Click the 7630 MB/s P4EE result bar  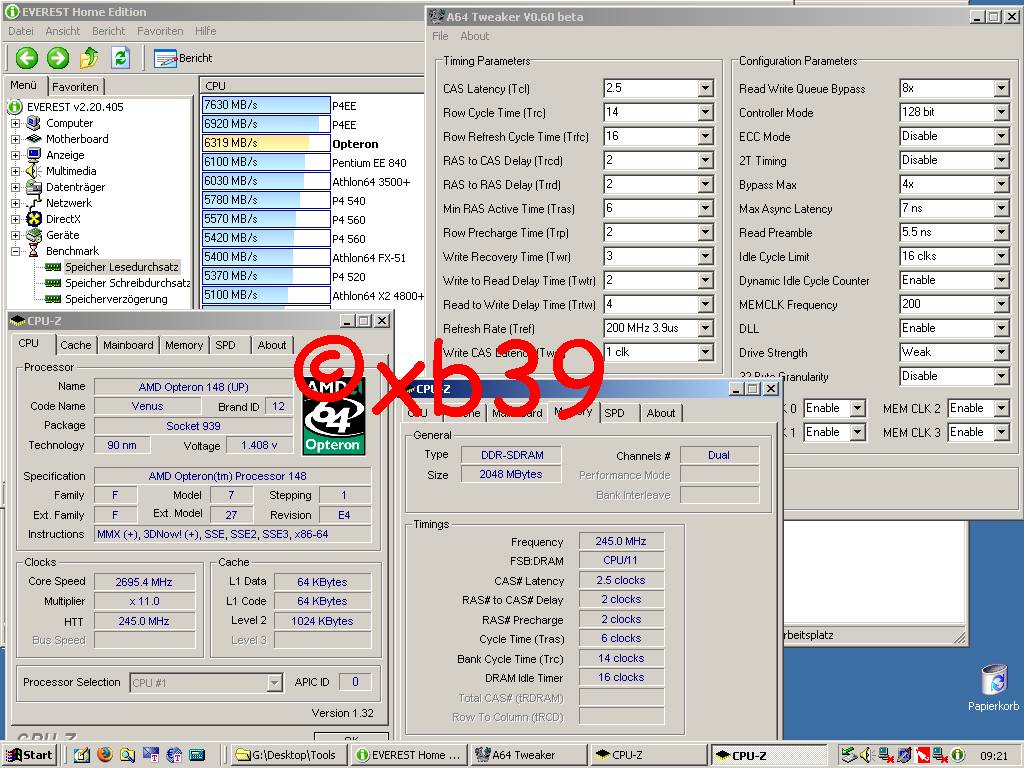point(266,105)
